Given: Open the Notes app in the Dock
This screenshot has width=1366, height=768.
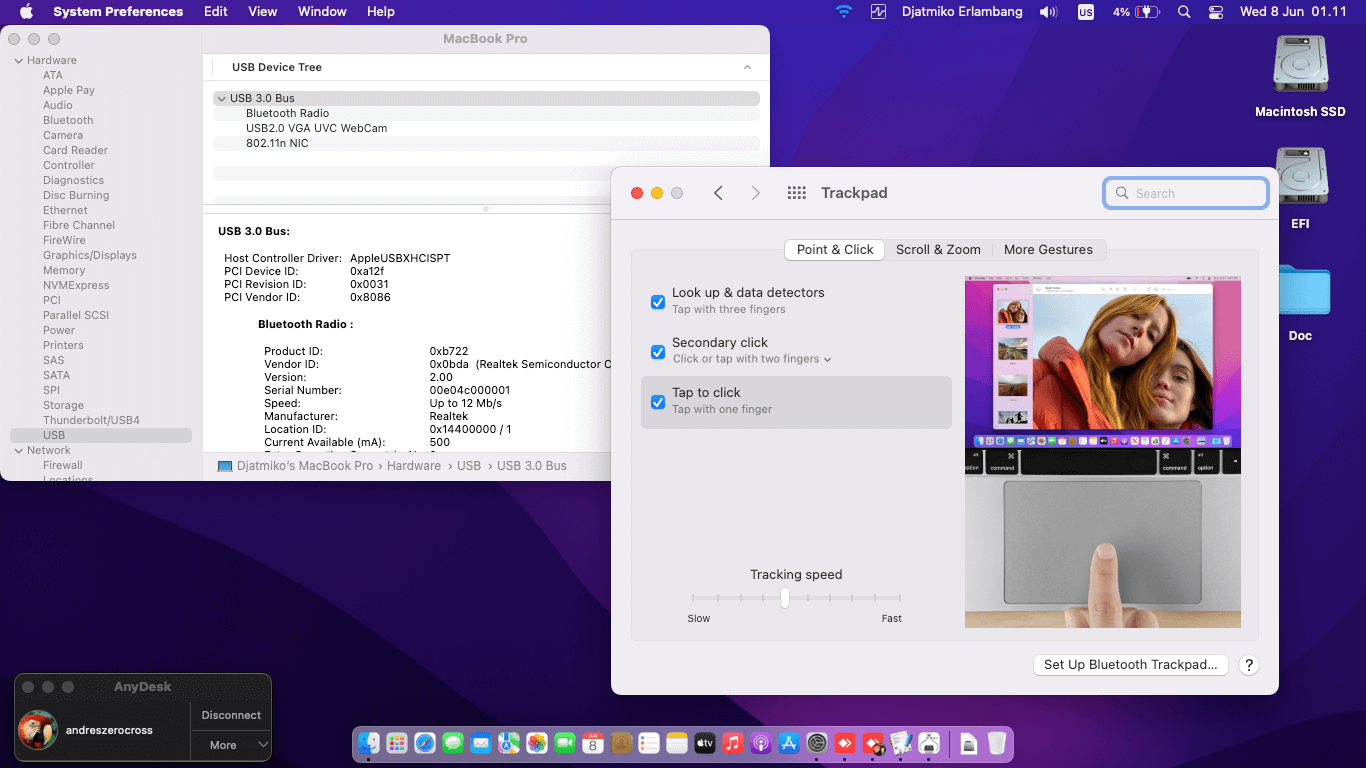Looking at the screenshot, I should coord(677,743).
